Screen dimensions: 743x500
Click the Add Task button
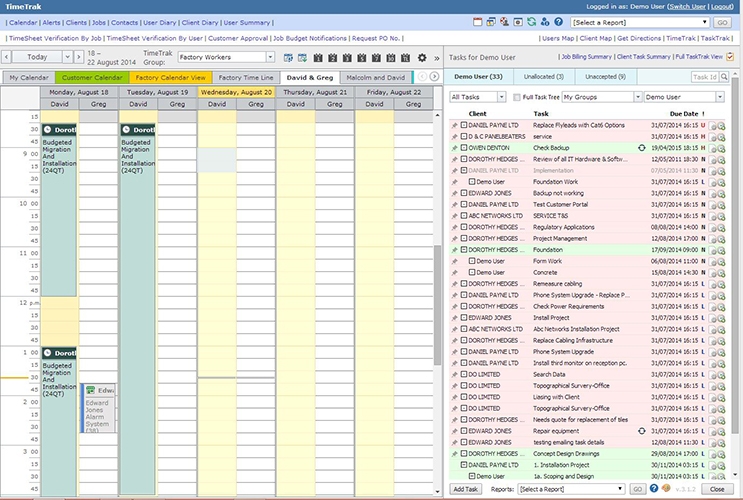click(465, 489)
